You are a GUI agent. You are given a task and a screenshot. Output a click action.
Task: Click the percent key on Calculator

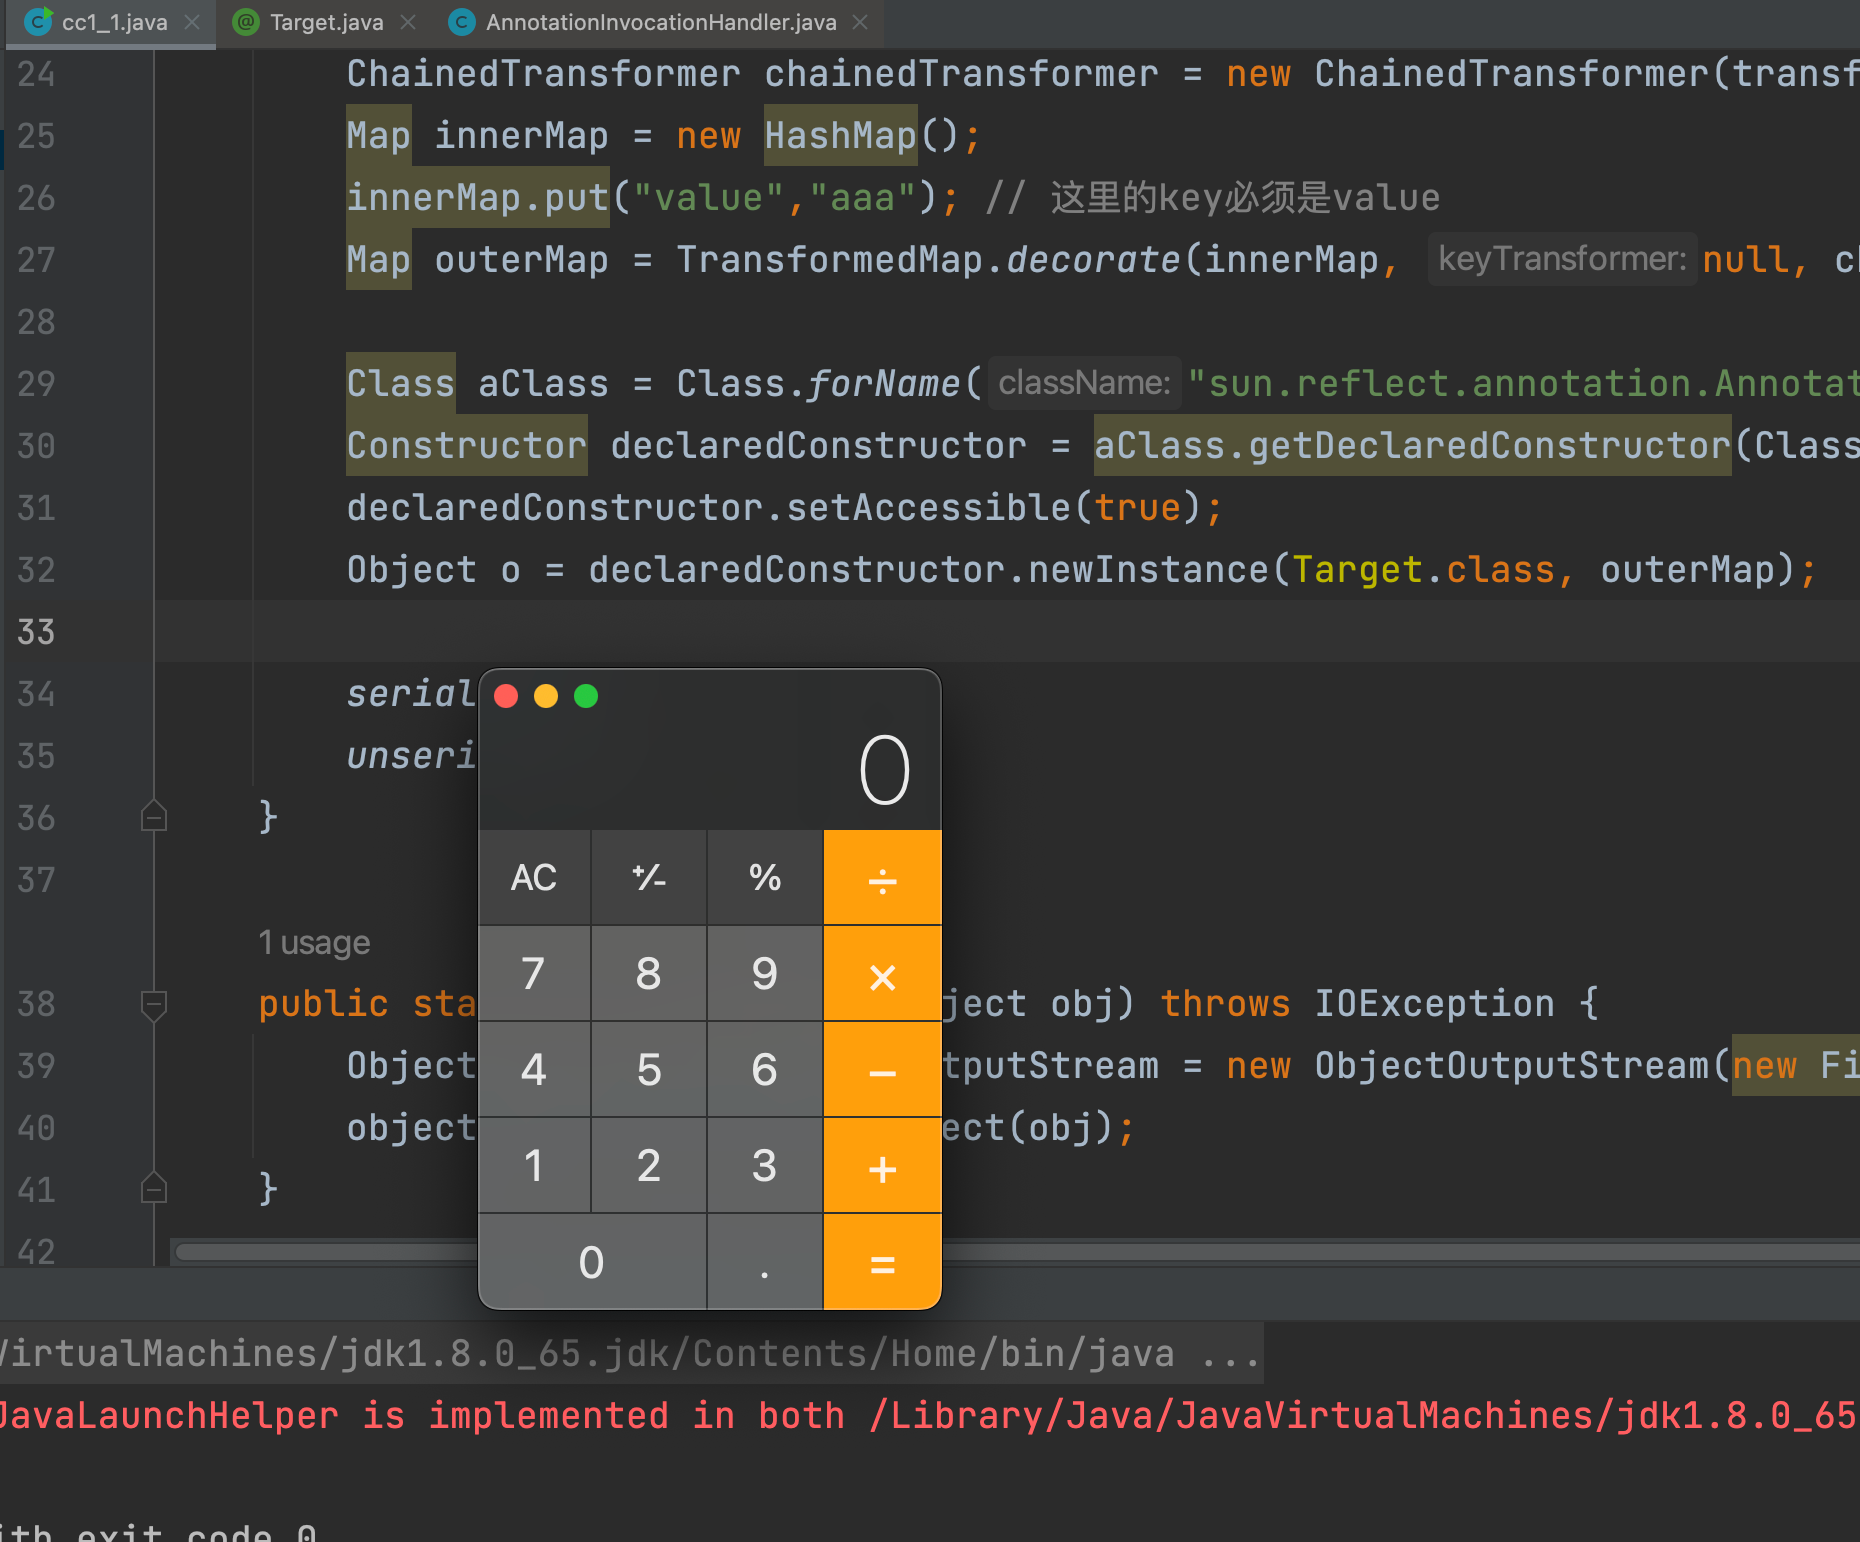point(765,877)
